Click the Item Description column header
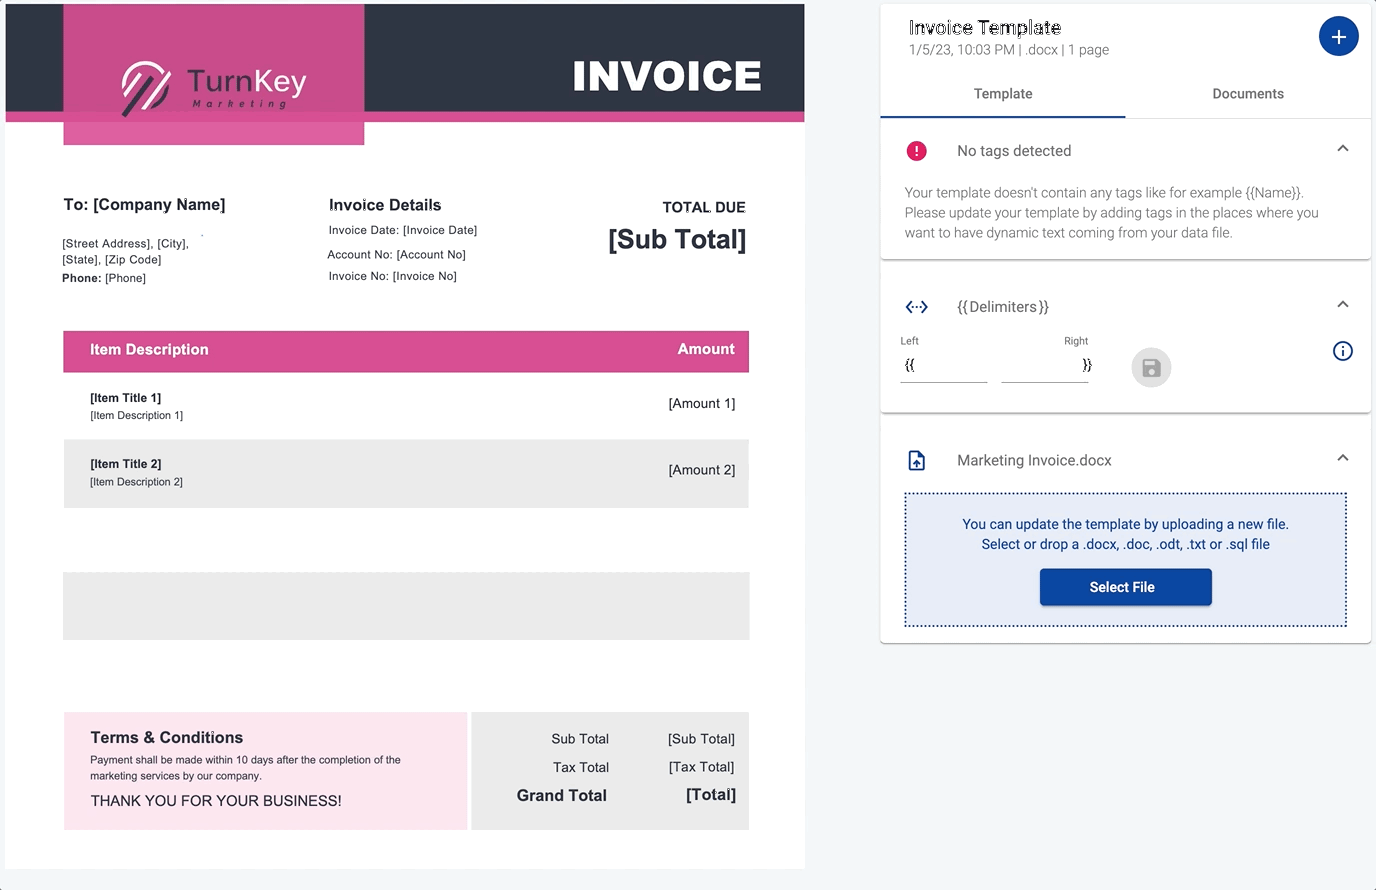The image size is (1376, 890). [149, 349]
